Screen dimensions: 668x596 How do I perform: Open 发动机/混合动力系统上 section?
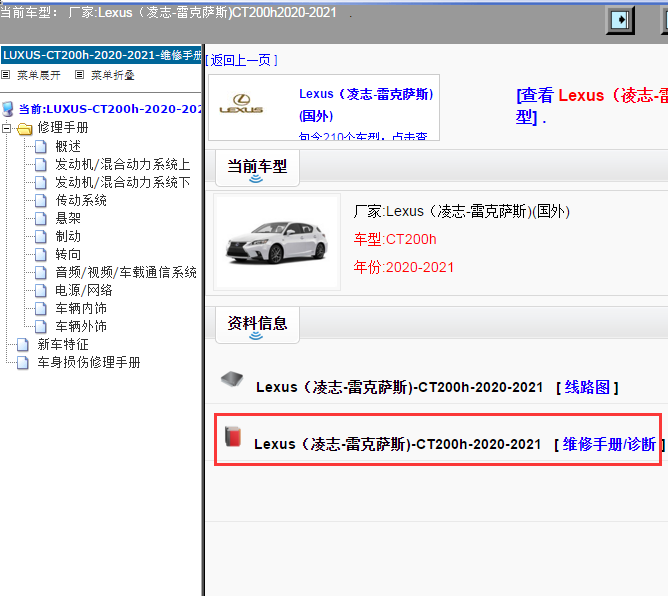point(123,164)
